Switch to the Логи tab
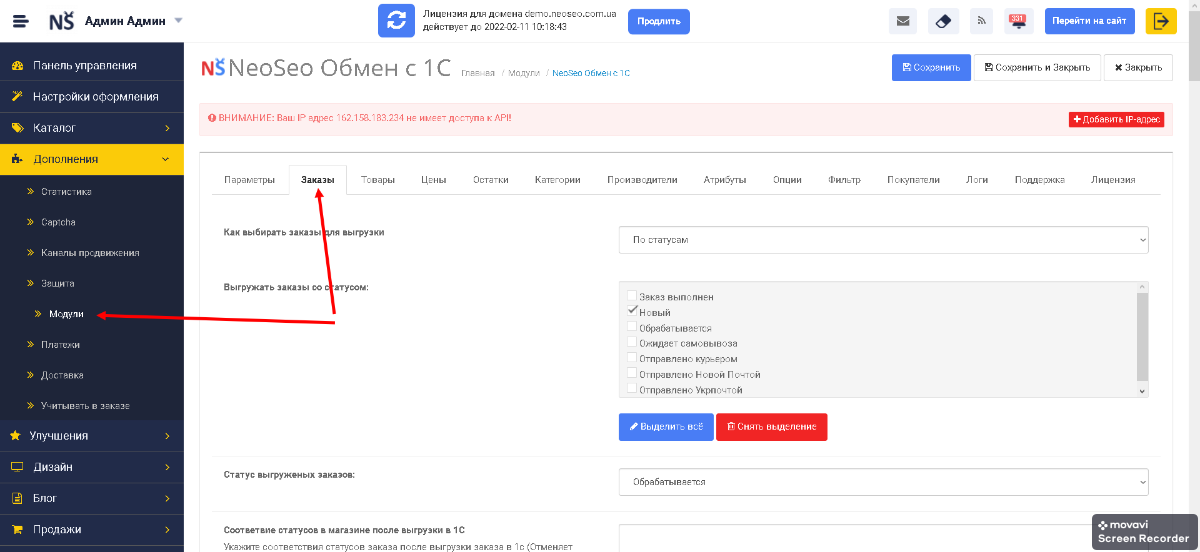The height and width of the screenshot is (552, 1200). pos(977,180)
